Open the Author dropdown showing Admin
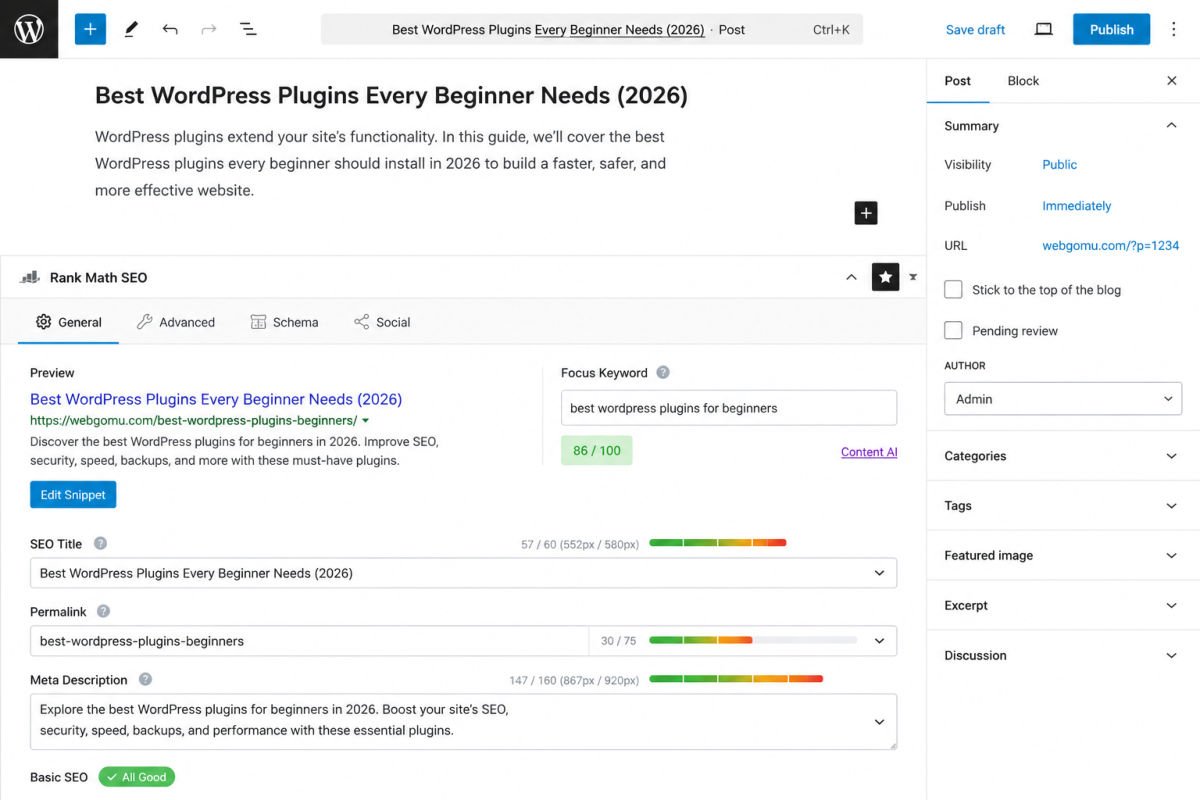The height and width of the screenshot is (800, 1200). tap(1063, 398)
